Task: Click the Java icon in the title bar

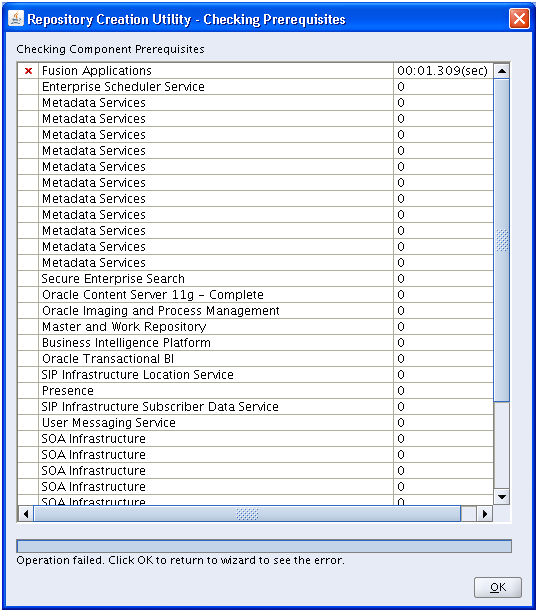Action: coord(16,18)
